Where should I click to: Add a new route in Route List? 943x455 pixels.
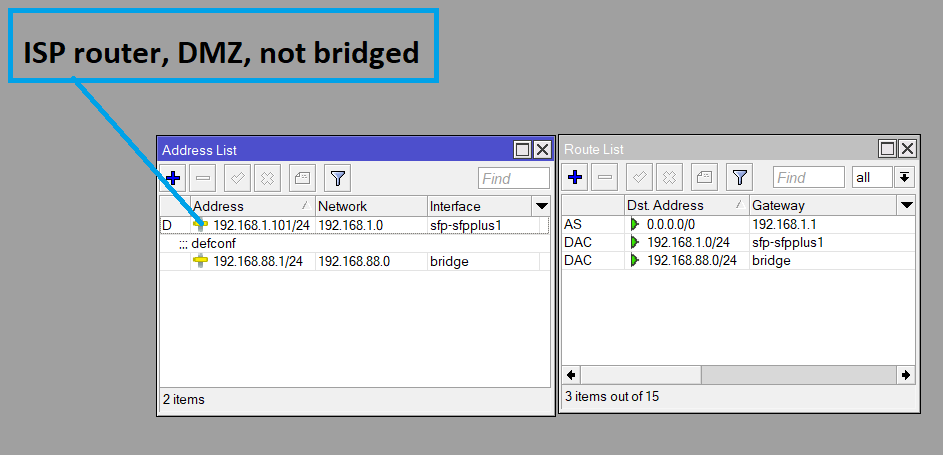point(575,177)
